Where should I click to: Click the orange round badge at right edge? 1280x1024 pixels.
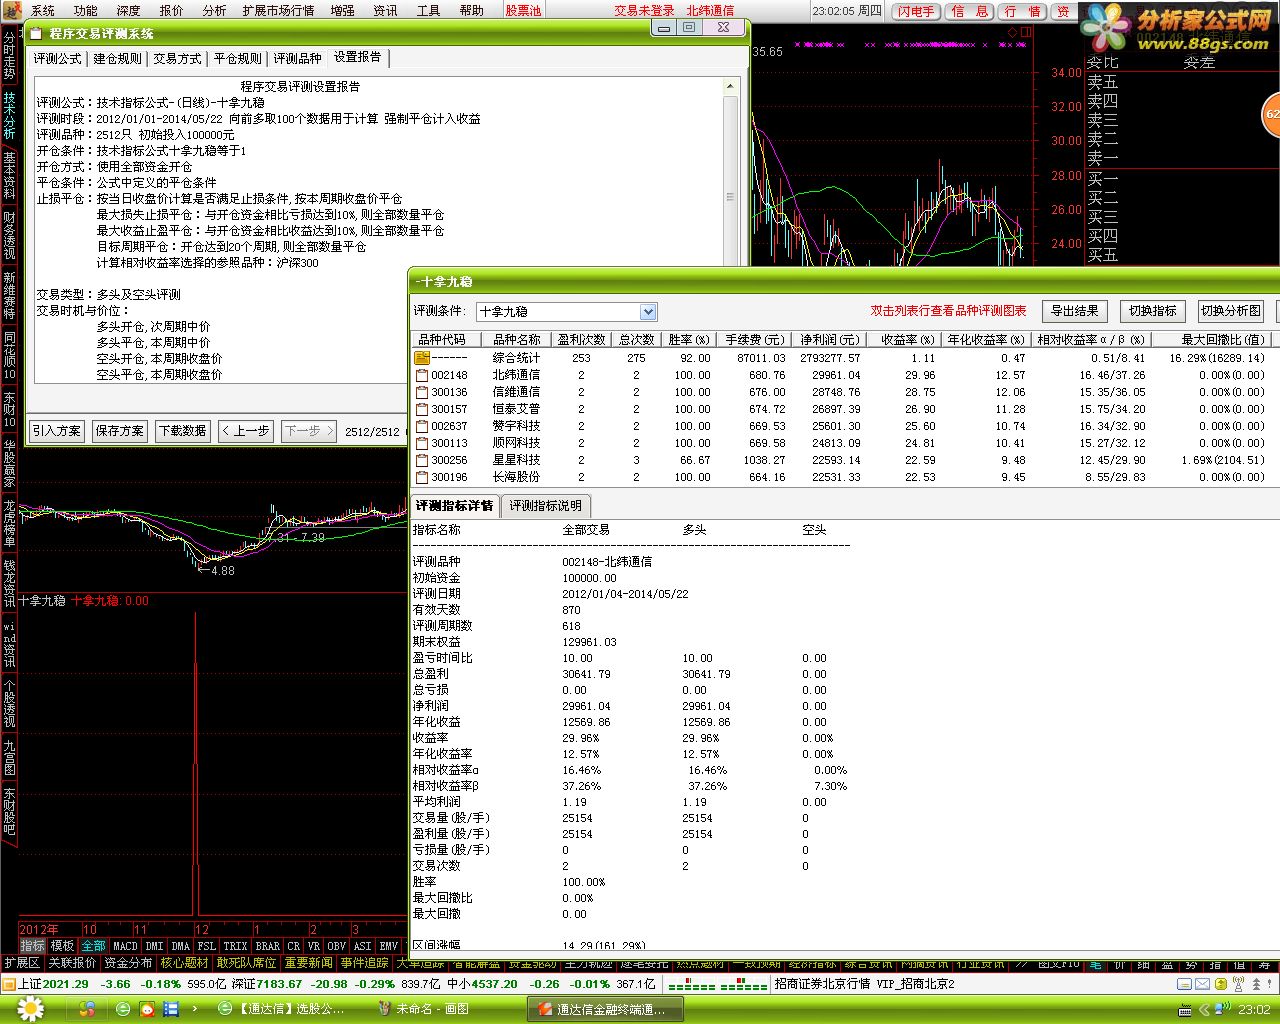click(1271, 114)
